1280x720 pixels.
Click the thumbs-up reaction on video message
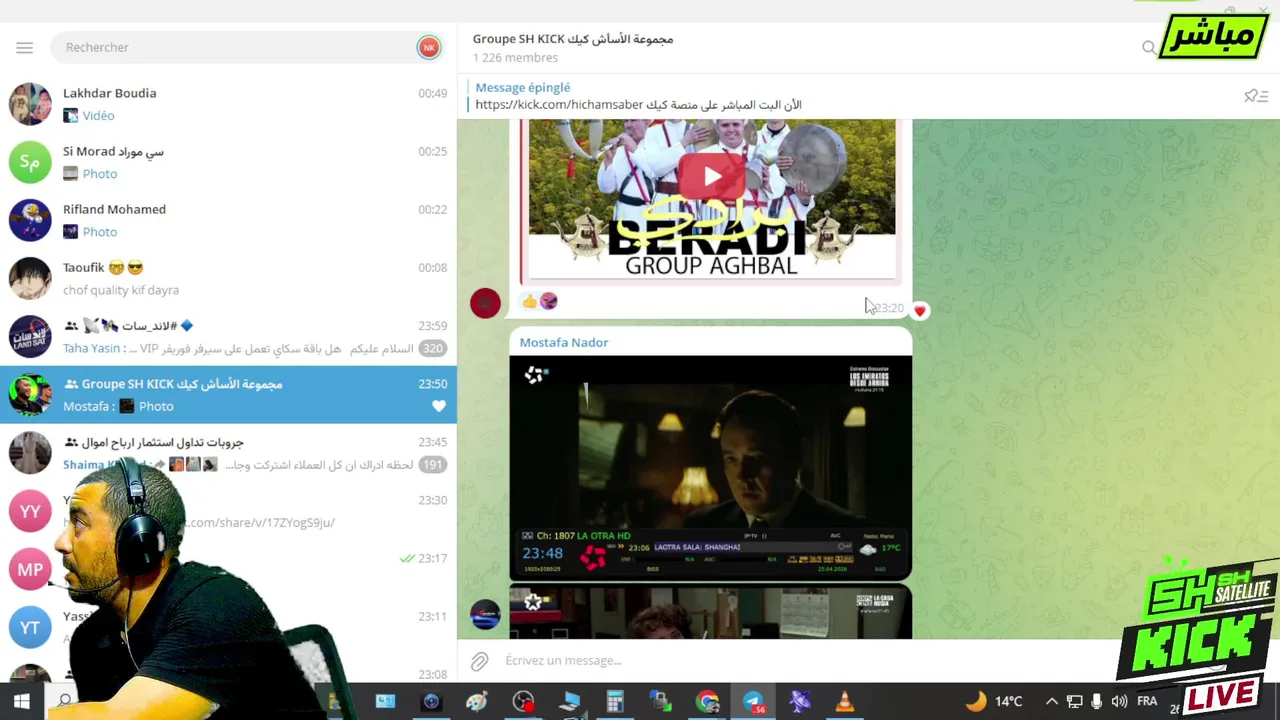click(x=529, y=301)
